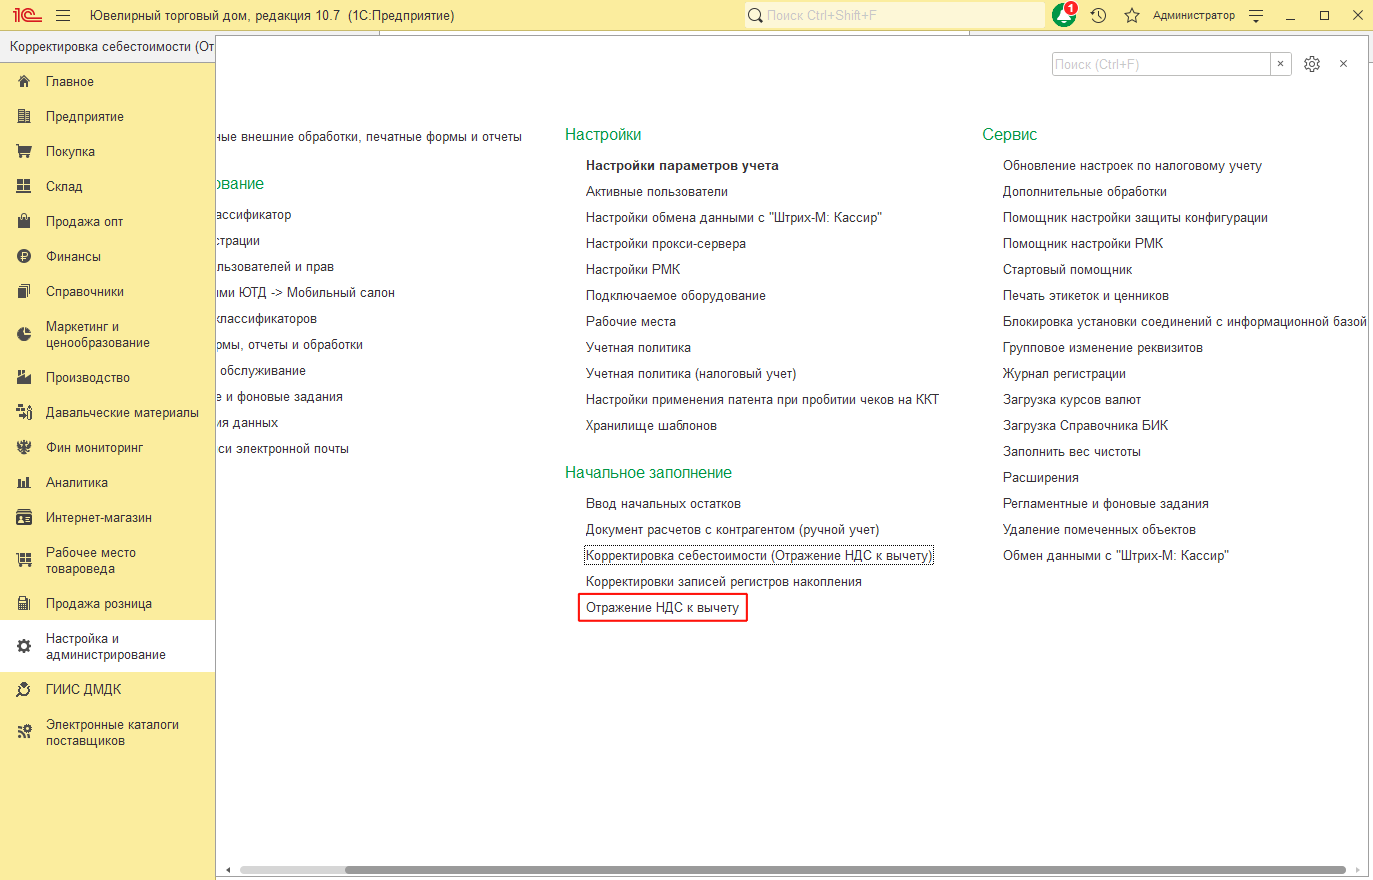
Task: Open Учетная политика (налоговый учет)
Action: tap(691, 374)
